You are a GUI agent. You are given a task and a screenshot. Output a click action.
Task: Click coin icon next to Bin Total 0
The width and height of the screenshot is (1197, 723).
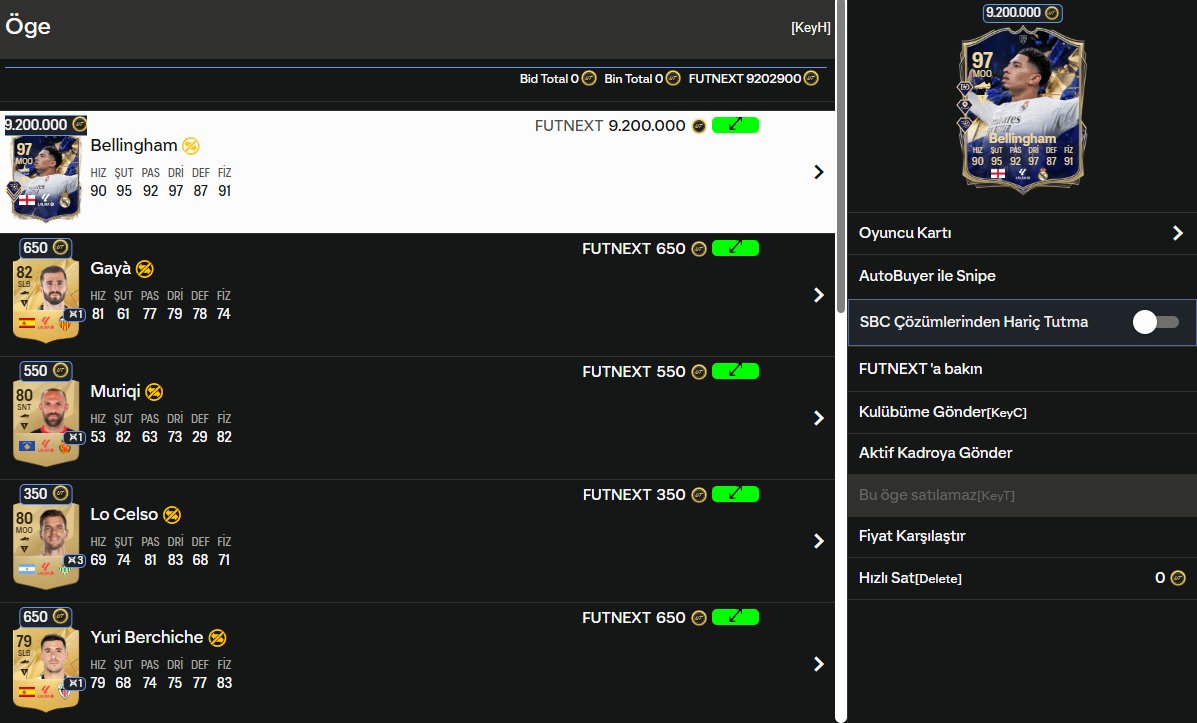point(673,78)
